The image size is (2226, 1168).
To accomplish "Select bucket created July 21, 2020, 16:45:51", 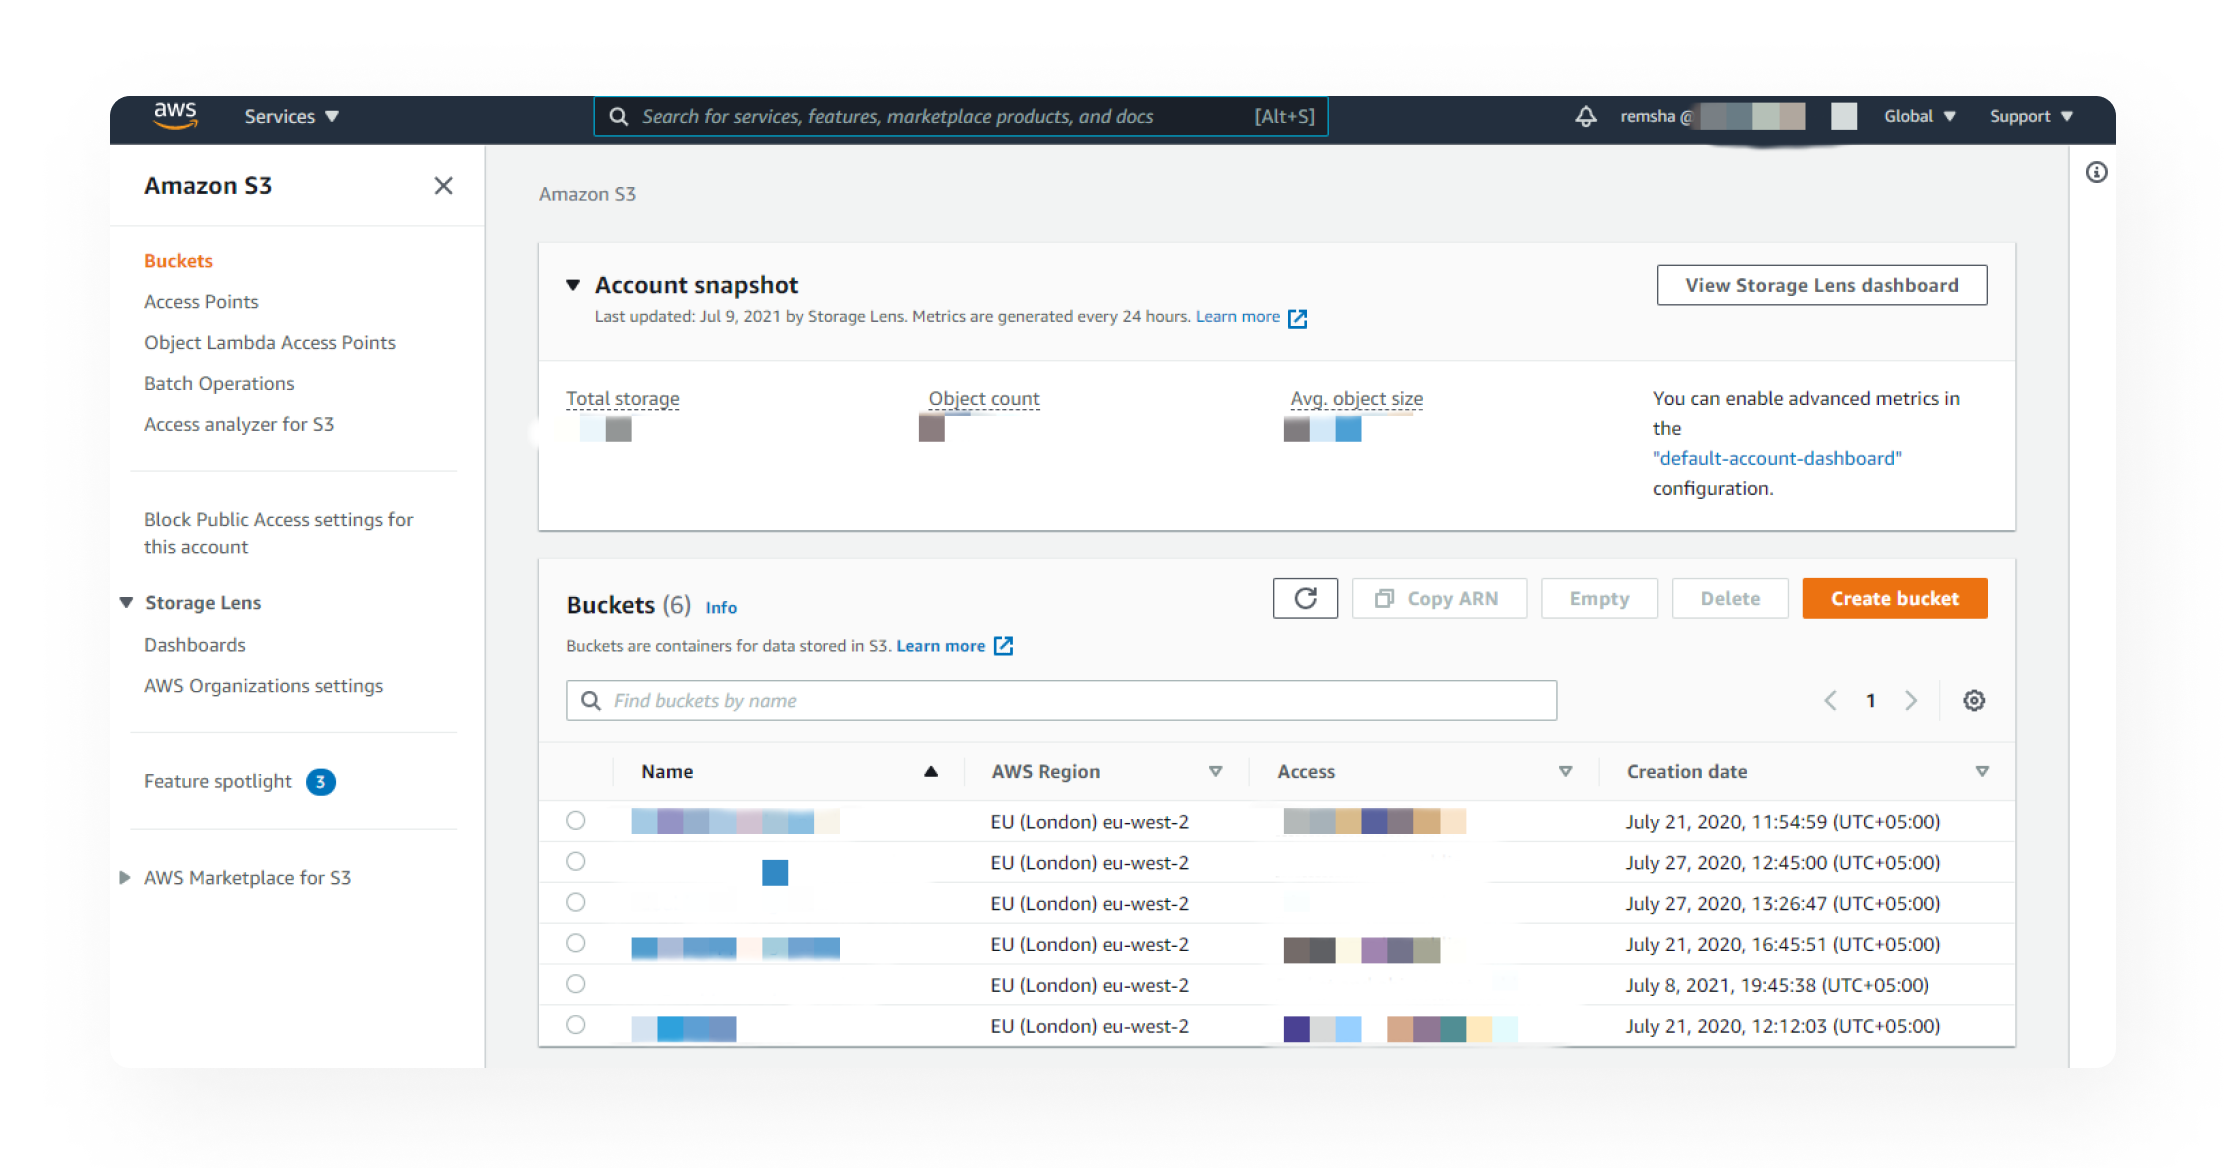I will pyautogui.click(x=576, y=944).
